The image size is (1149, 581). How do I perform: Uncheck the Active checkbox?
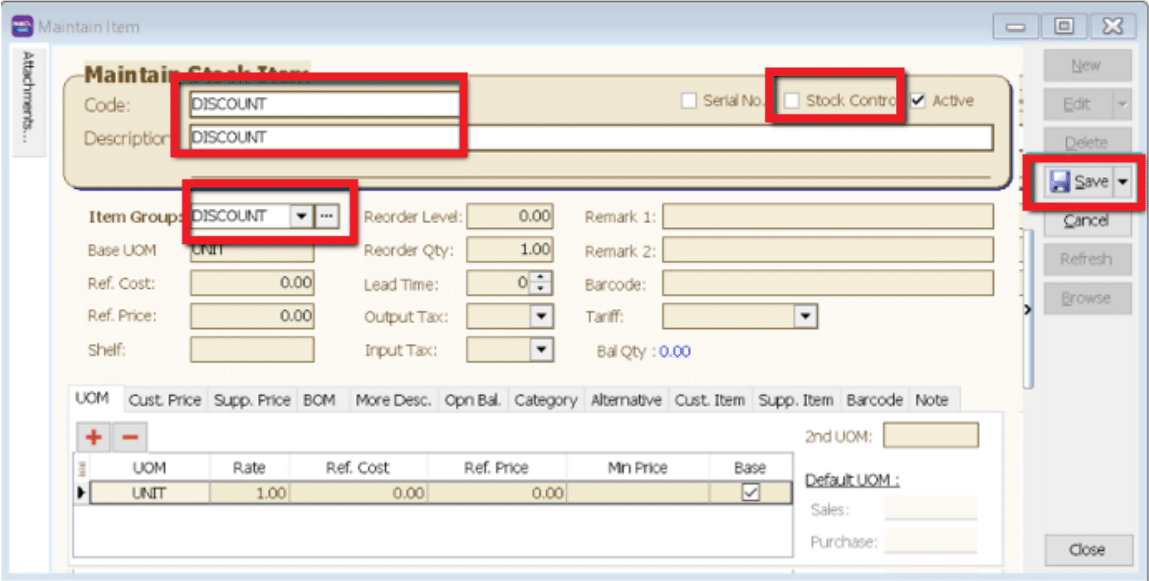[918, 101]
